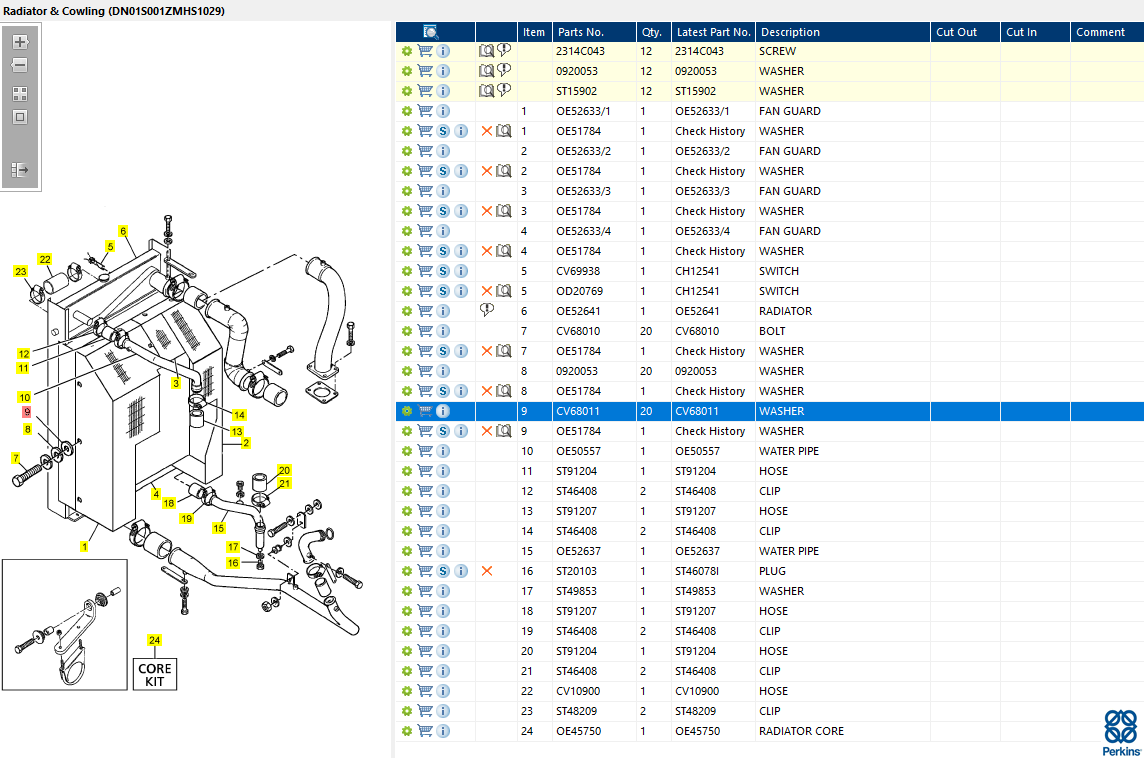Screen dimensions: 1144x758
Task: Open info for the selected CV68011 WASHER
Action: point(443,411)
